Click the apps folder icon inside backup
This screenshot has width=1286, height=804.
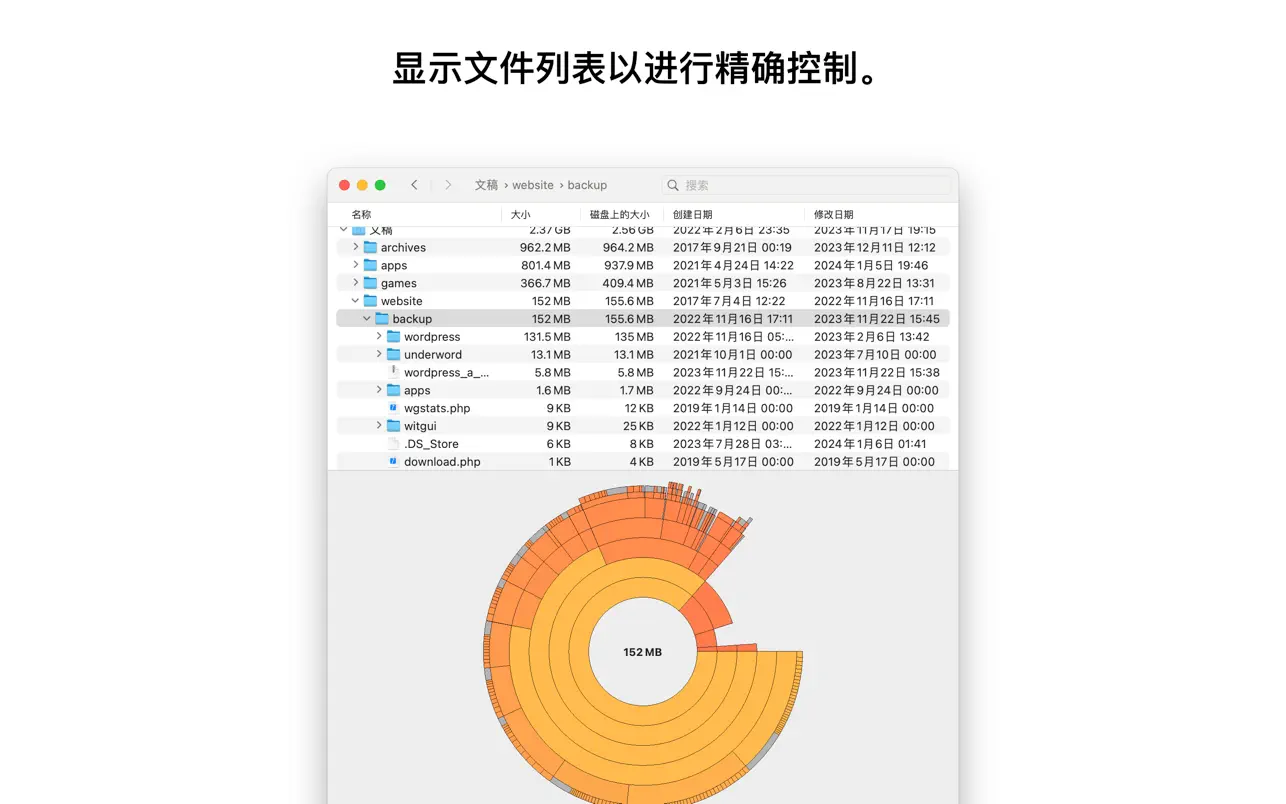point(394,390)
